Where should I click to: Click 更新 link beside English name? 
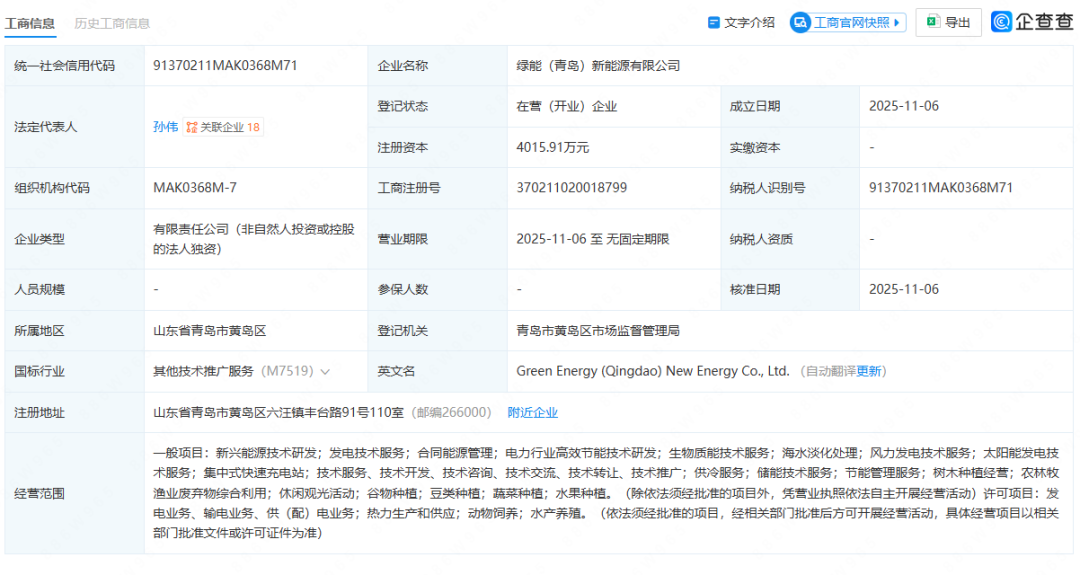[x=869, y=371]
